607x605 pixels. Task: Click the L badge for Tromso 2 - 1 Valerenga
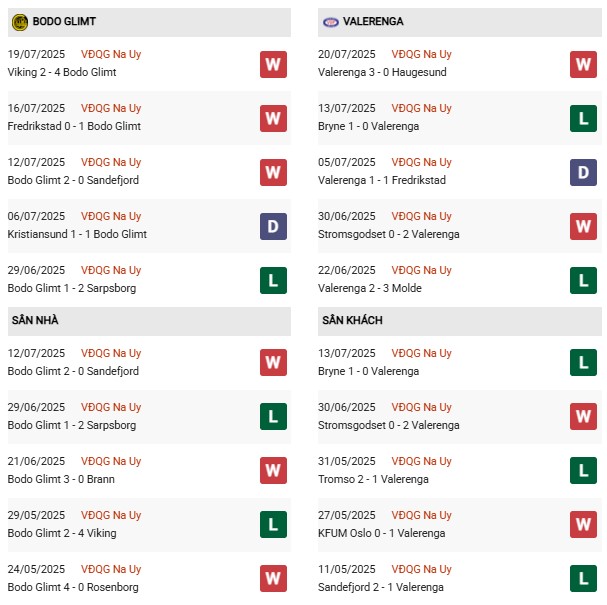pos(583,470)
